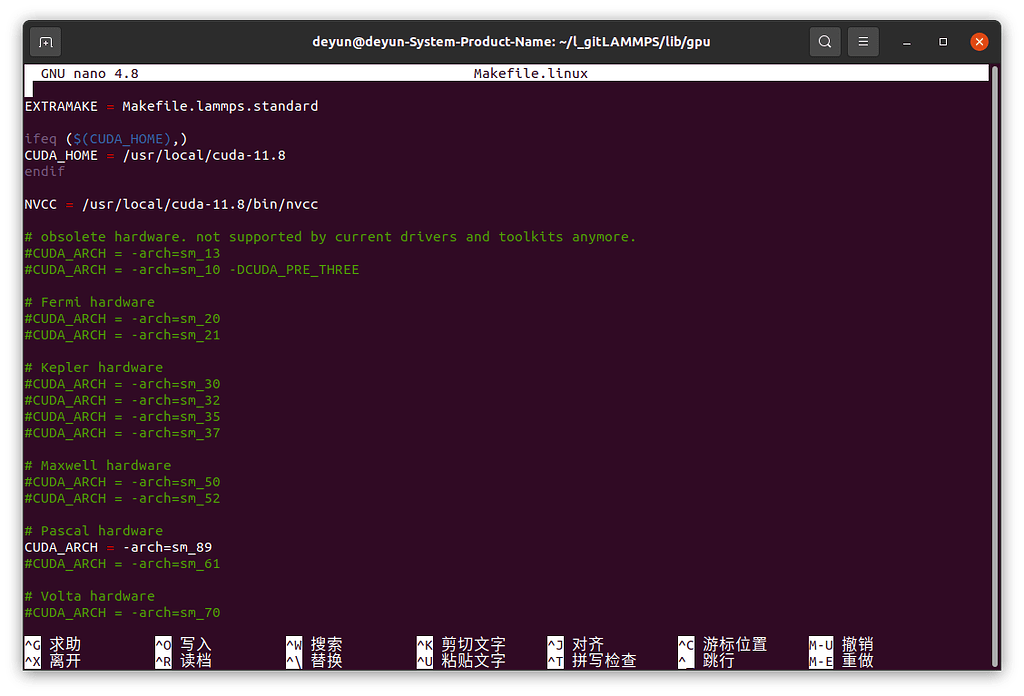Maximize the terminal window
1024x696 pixels.
coord(943,42)
